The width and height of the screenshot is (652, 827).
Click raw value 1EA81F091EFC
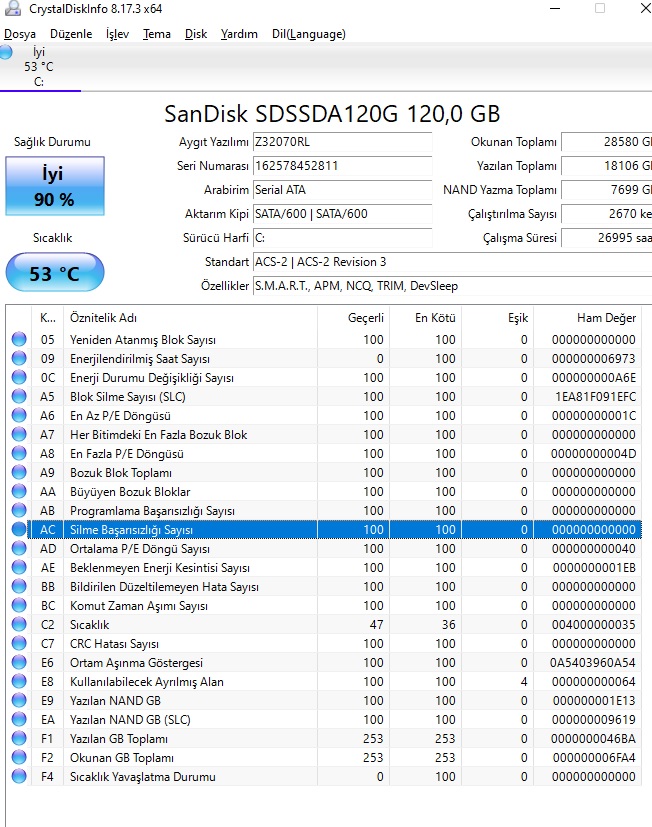595,397
